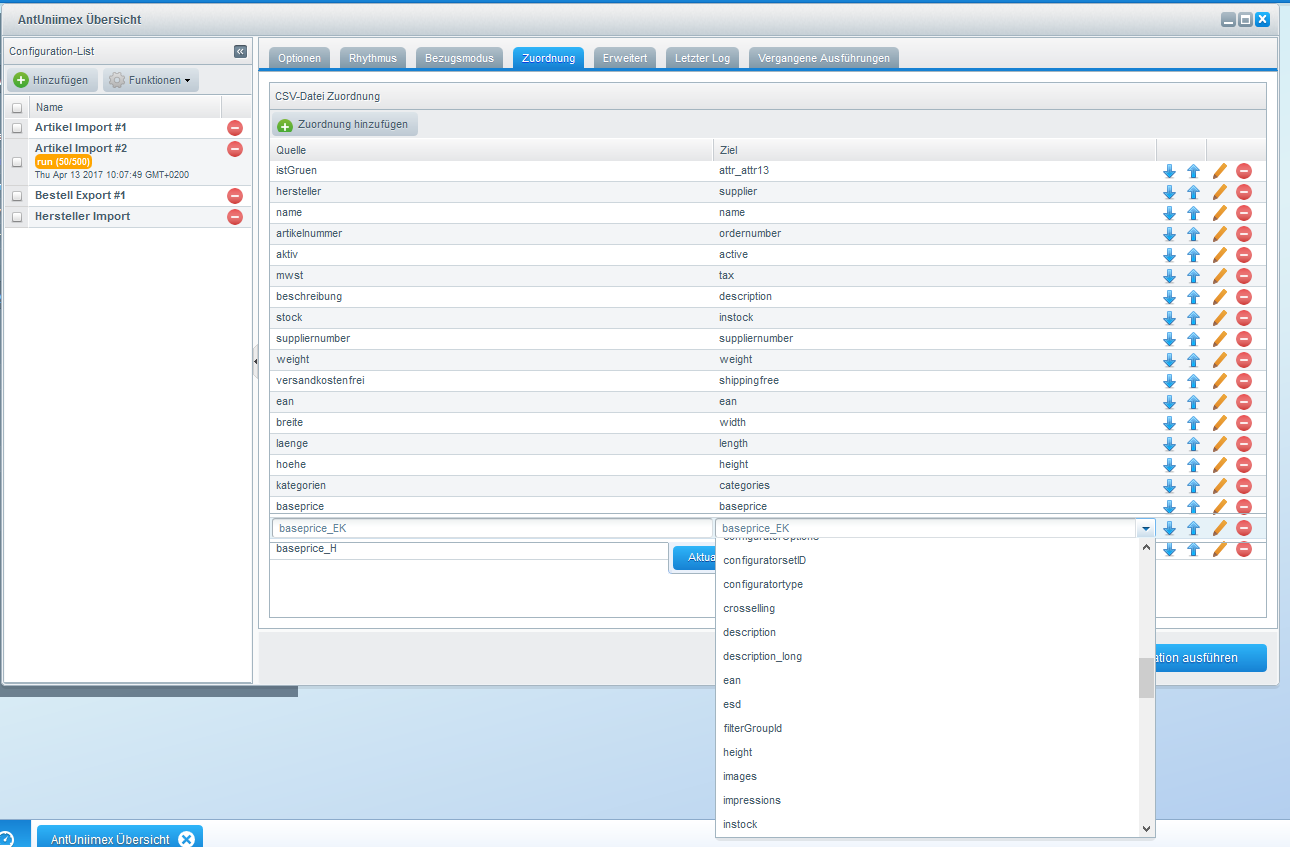
Task: Move the weight mapping up
Action: [1193, 360]
